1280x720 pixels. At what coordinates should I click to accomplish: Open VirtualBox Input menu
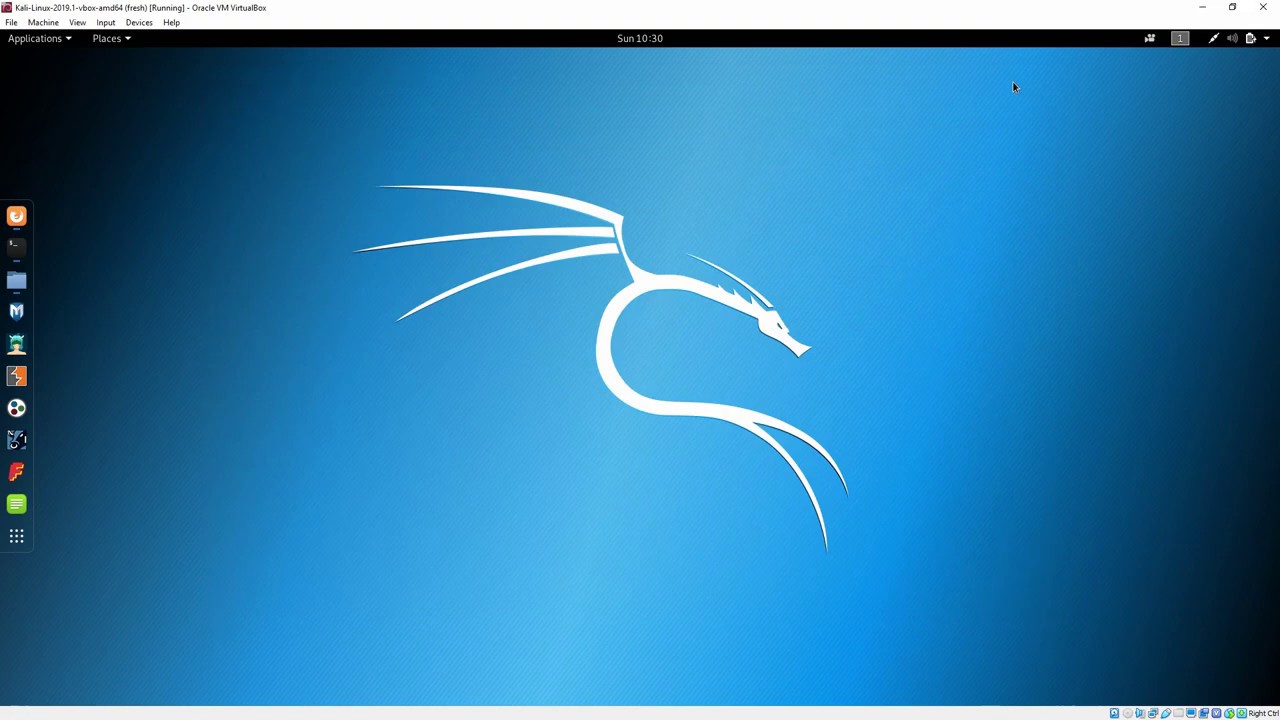[x=105, y=22]
